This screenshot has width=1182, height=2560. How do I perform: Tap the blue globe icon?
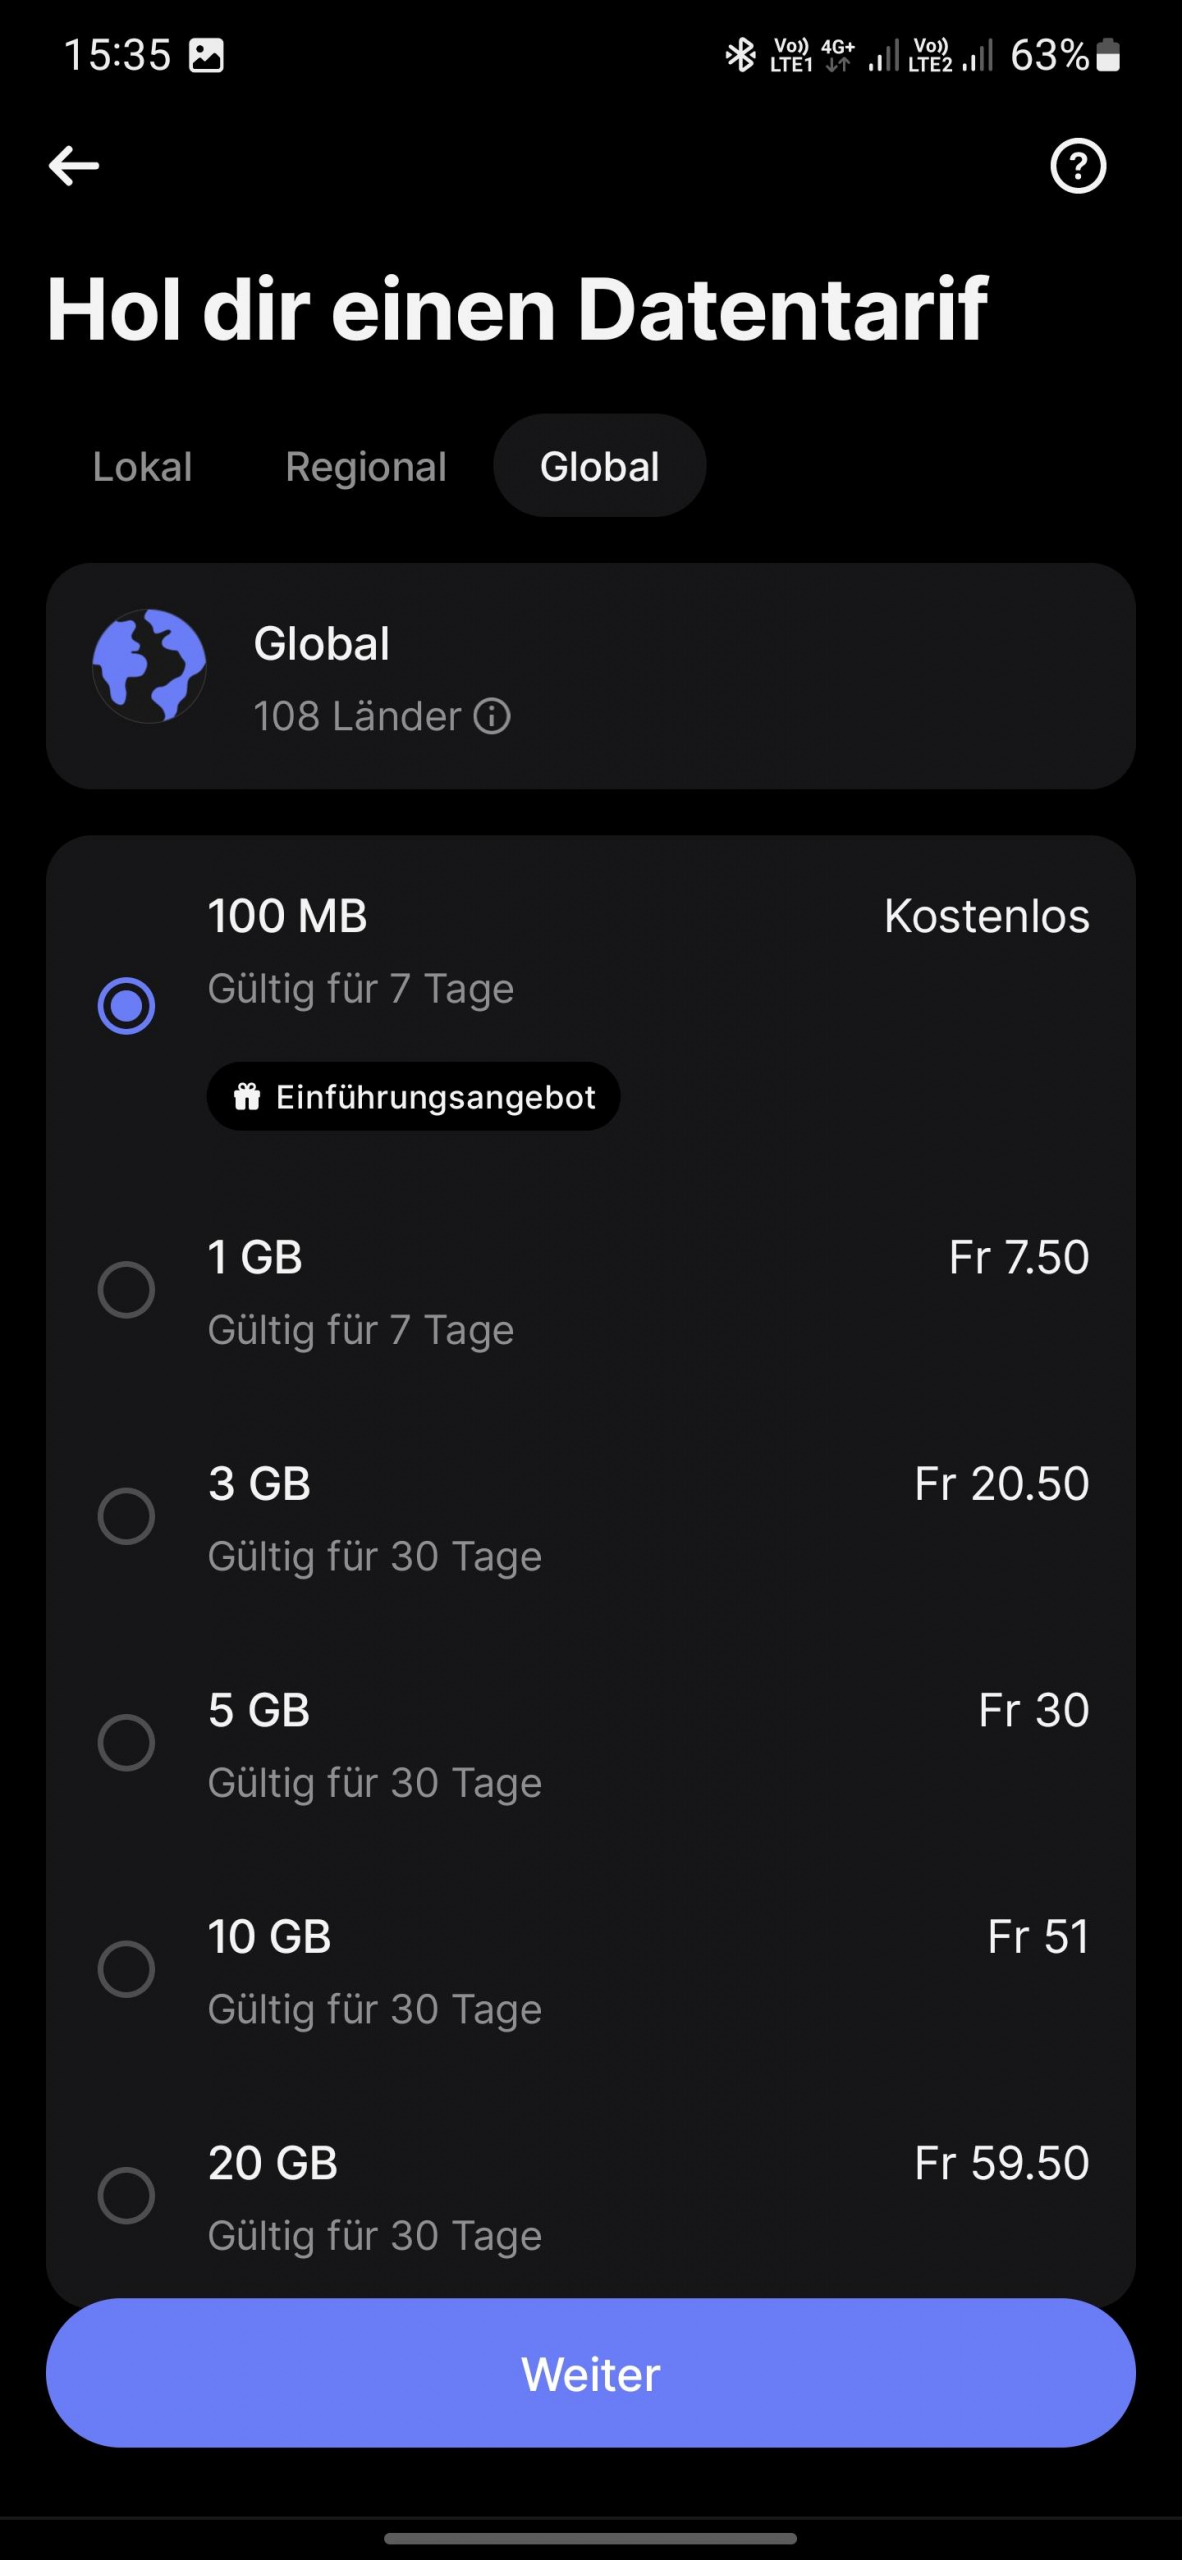(150, 666)
